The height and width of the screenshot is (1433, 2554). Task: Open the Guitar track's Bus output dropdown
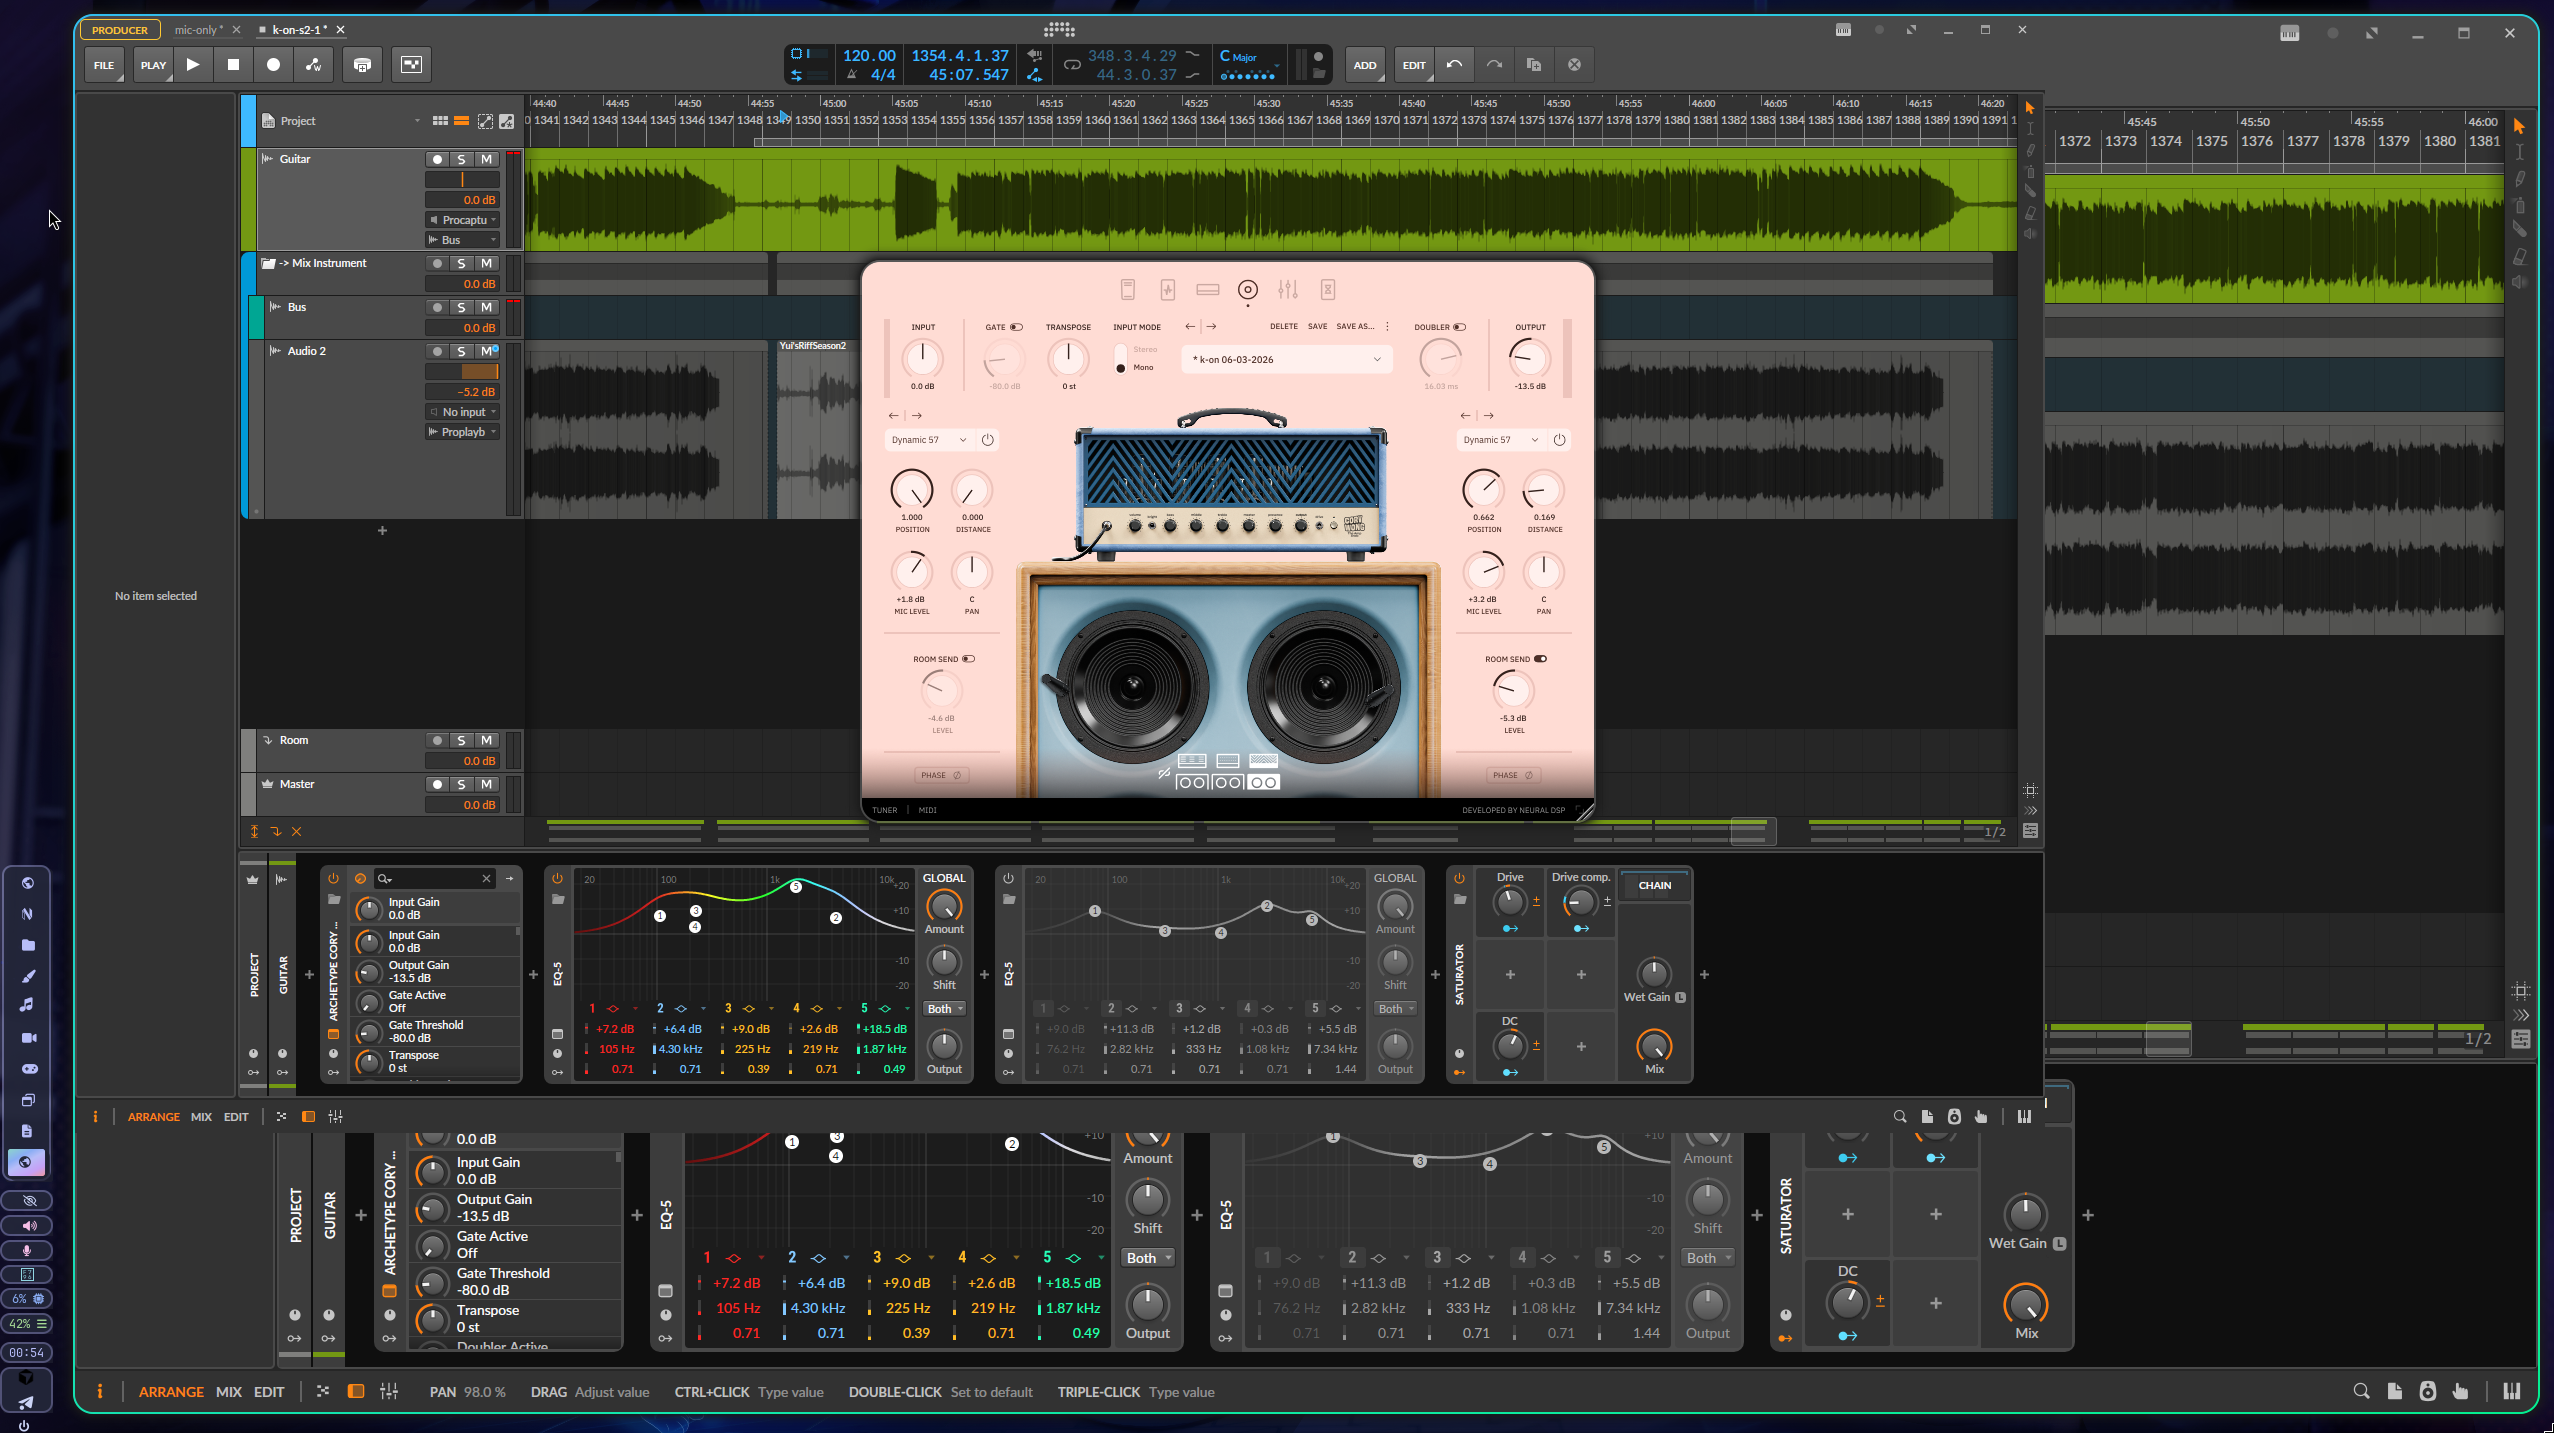pos(462,240)
